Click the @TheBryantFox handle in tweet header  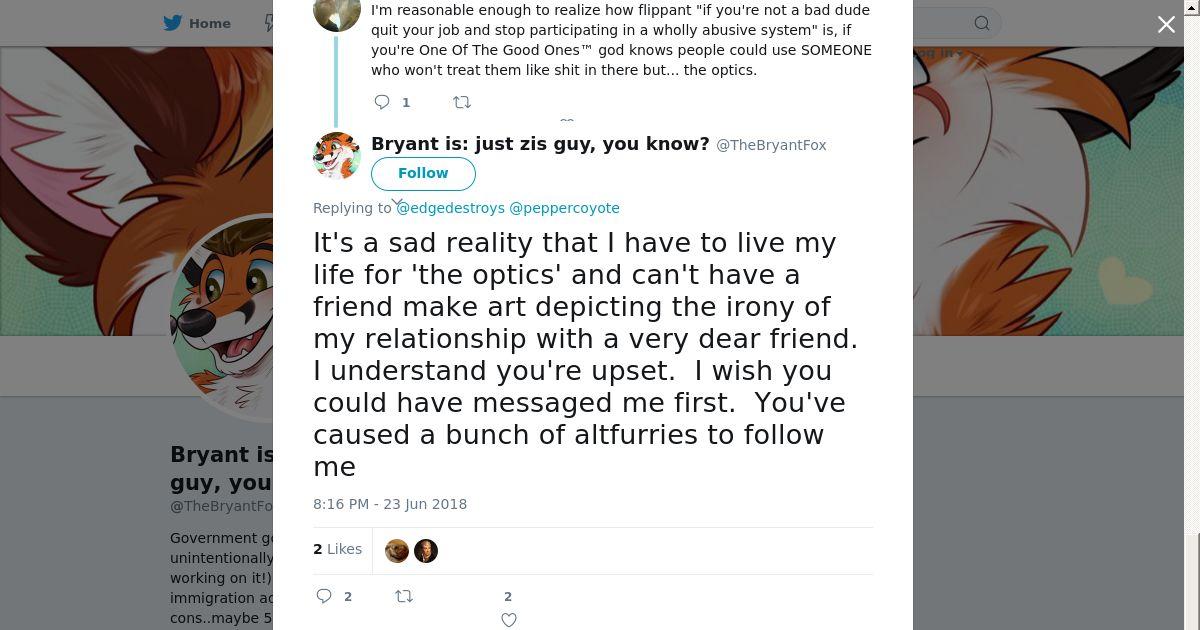click(771, 145)
